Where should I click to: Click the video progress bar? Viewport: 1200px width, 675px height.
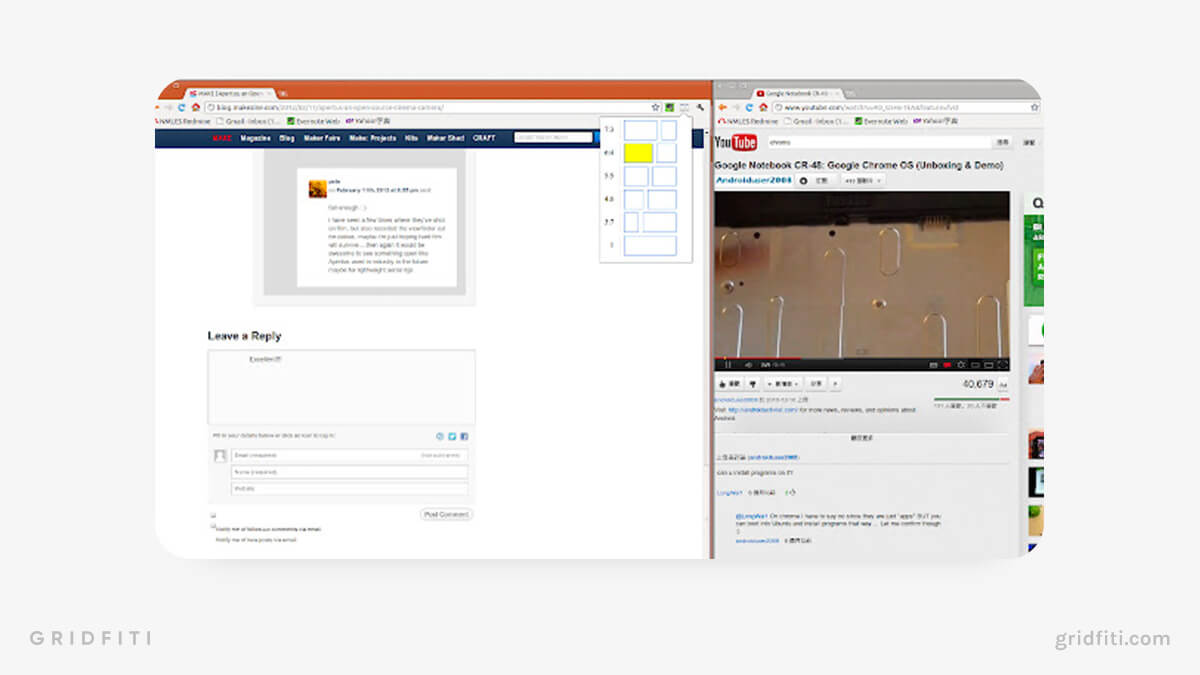pyautogui.click(x=861, y=357)
